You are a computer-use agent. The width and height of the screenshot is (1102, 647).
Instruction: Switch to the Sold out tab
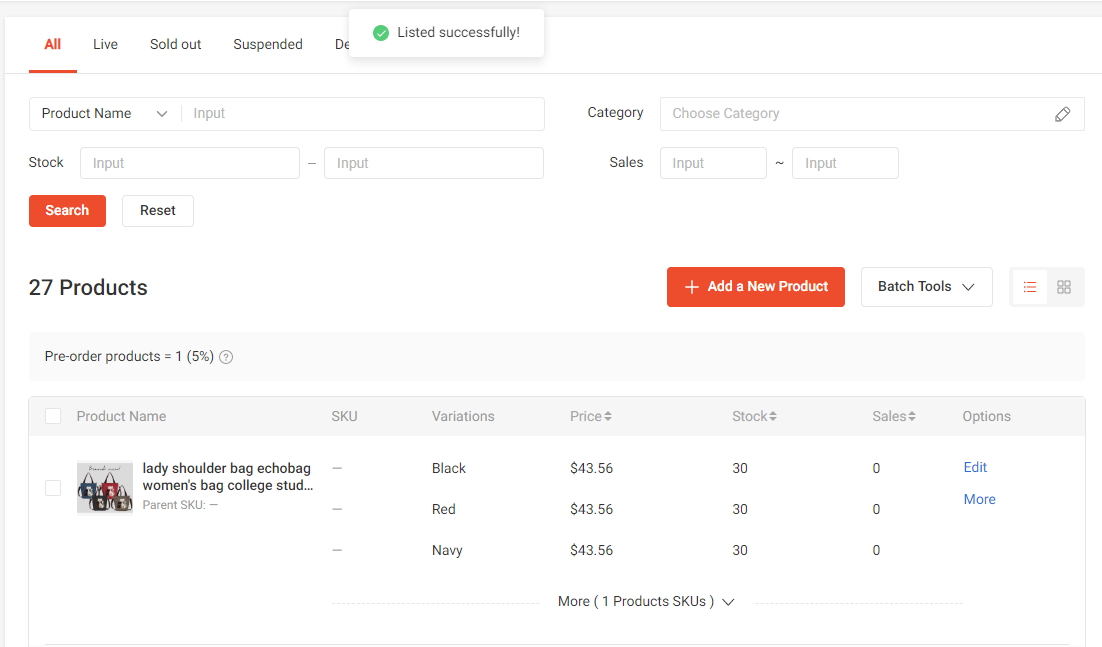point(176,44)
